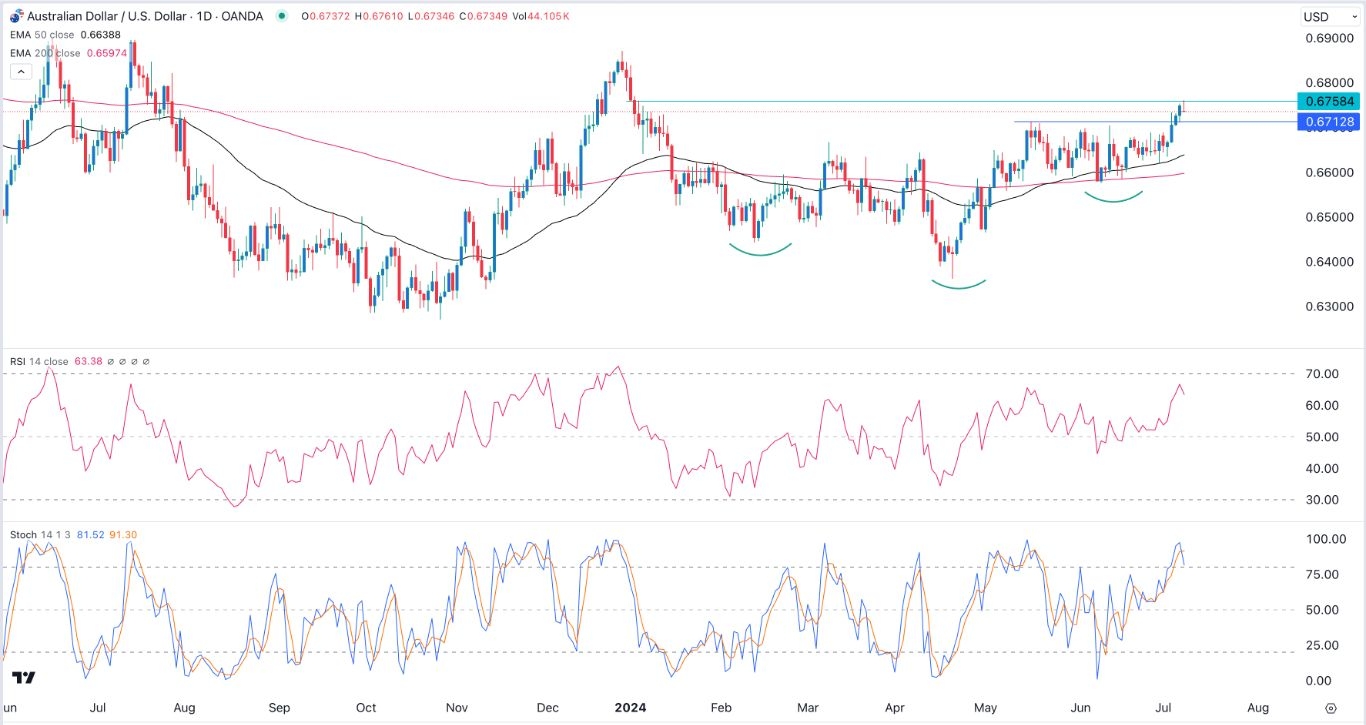Open the chart settings gear icon

pyautogui.click(x=1330, y=708)
